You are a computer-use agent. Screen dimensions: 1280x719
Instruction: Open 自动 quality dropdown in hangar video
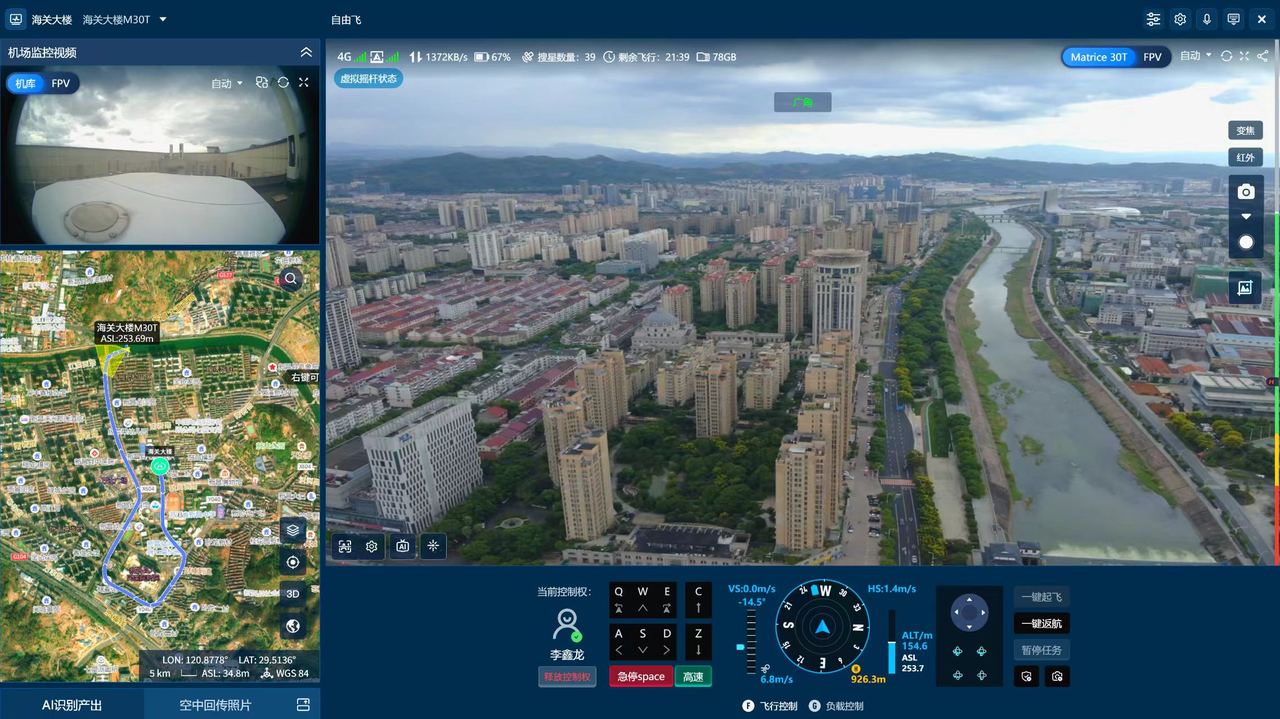(x=227, y=83)
